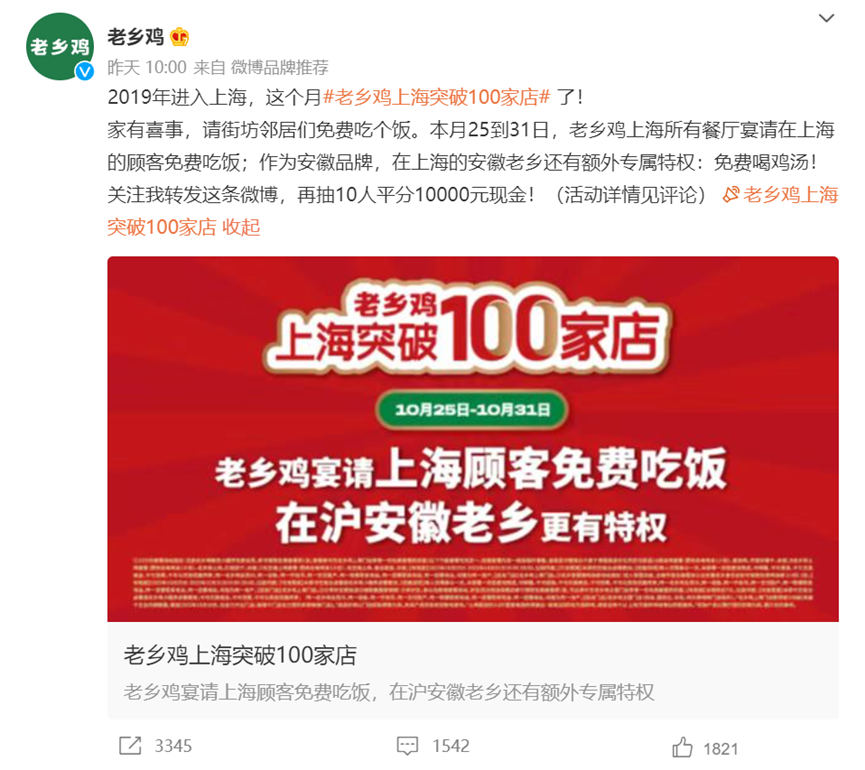Image resolution: width=865 pixels, height=770 pixels.
Task: Expand the post options chevron
Action: (826, 18)
